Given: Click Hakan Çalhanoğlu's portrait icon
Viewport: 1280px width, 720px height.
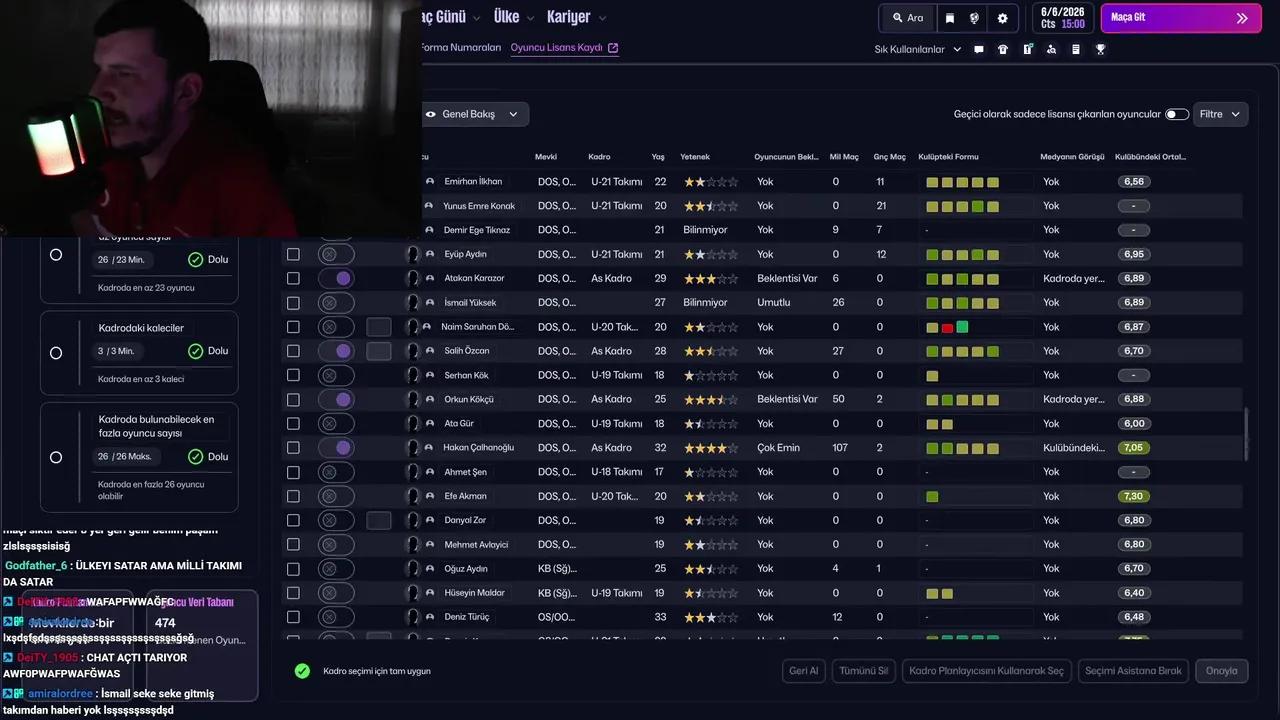Looking at the screenshot, I should (412, 448).
